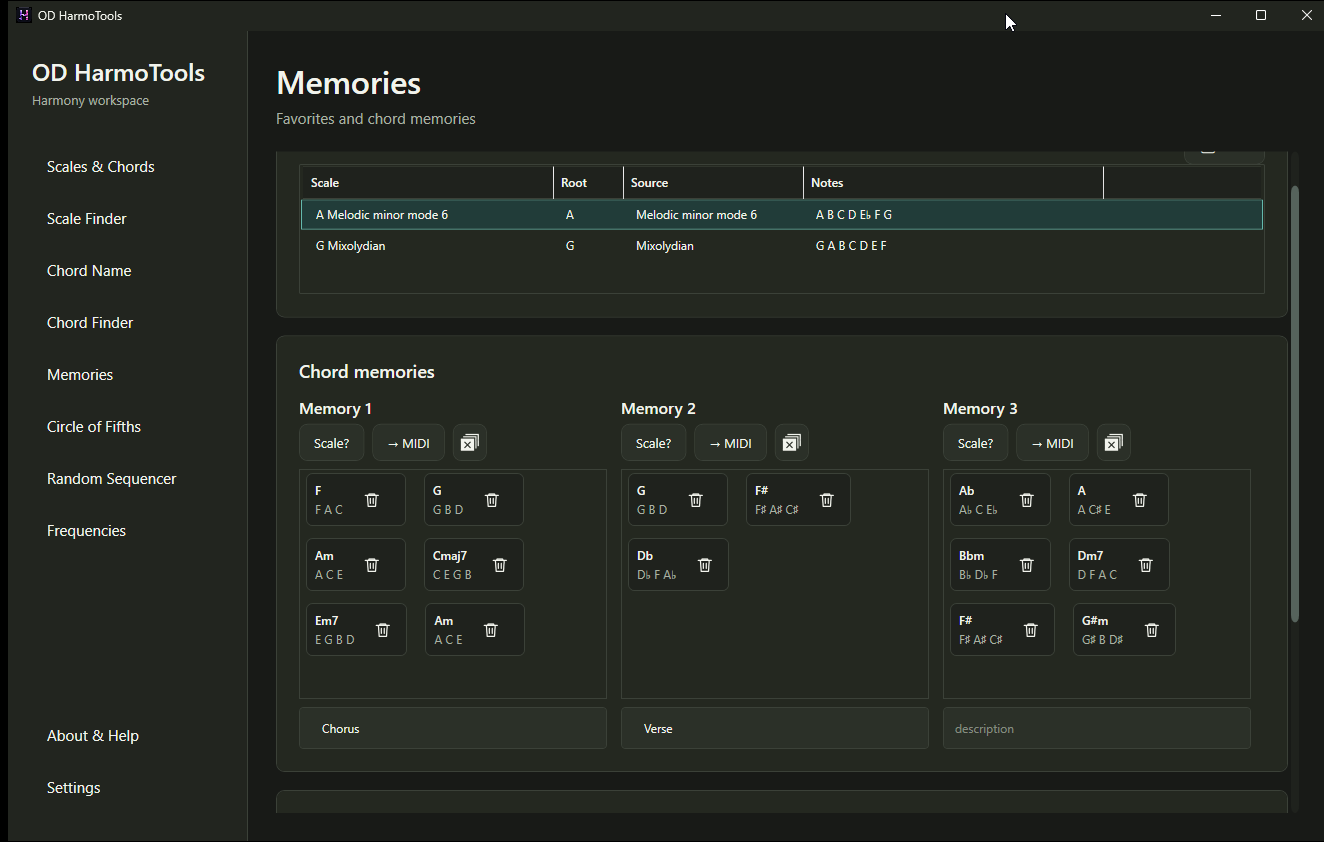Click the Em7 chord card in Memory 1
The height and width of the screenshot is (842, 1324).
coord(356,630)
